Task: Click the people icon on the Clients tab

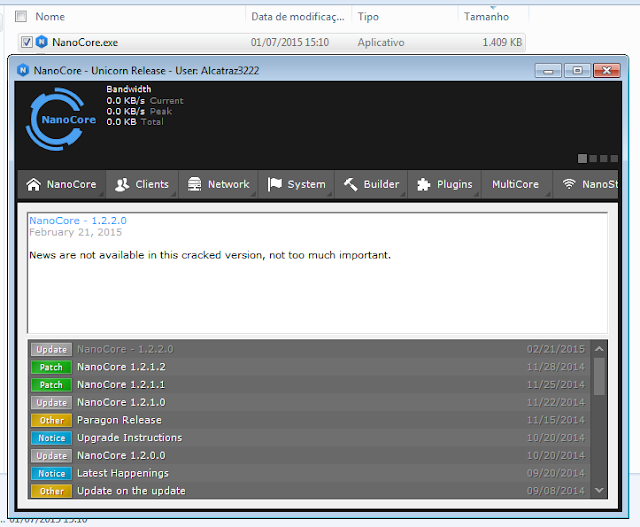Action: [x=122, y=185]
